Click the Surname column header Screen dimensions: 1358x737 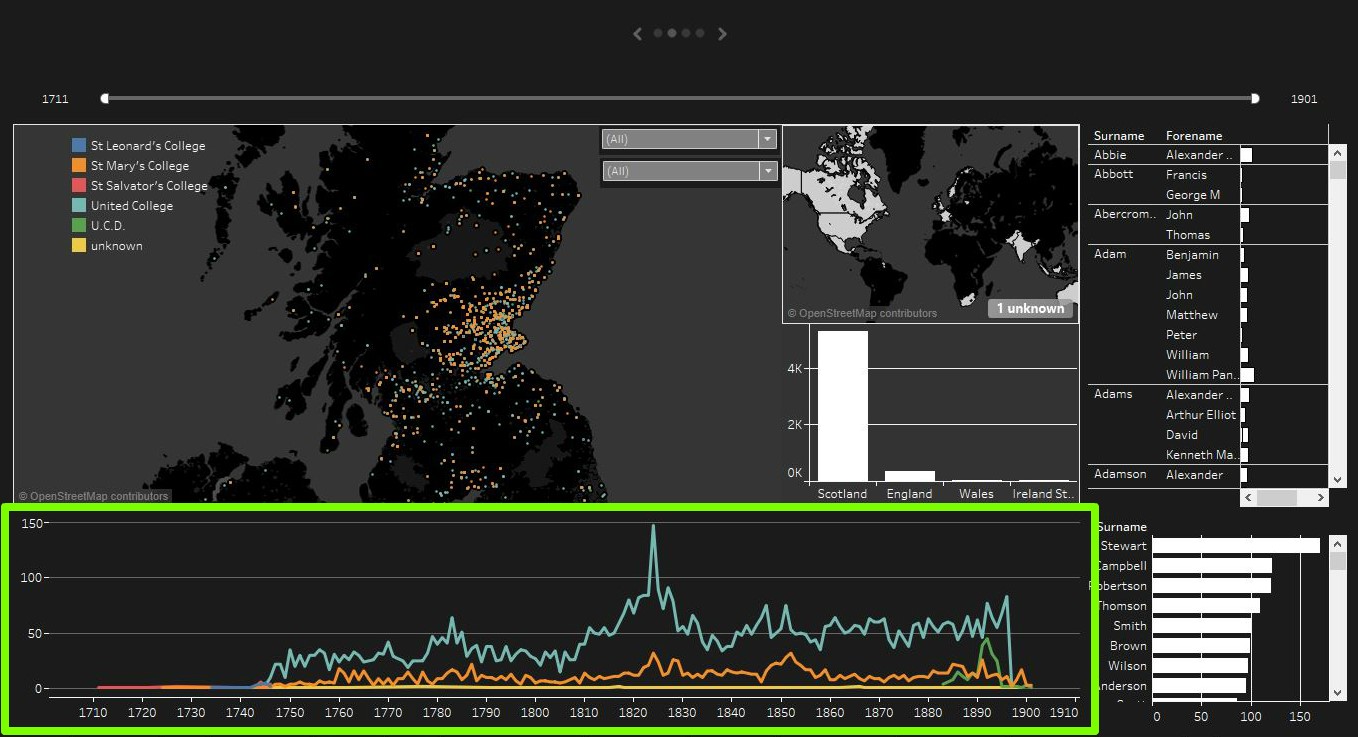point(1119,136)
